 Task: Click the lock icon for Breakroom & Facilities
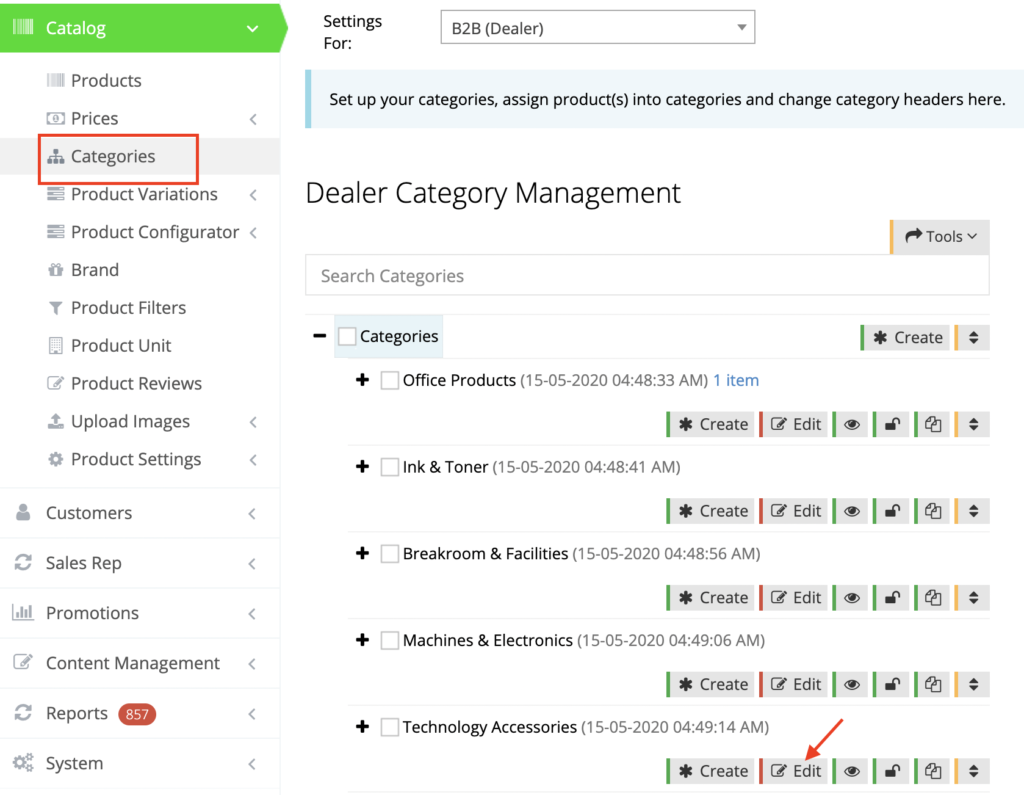891,598
